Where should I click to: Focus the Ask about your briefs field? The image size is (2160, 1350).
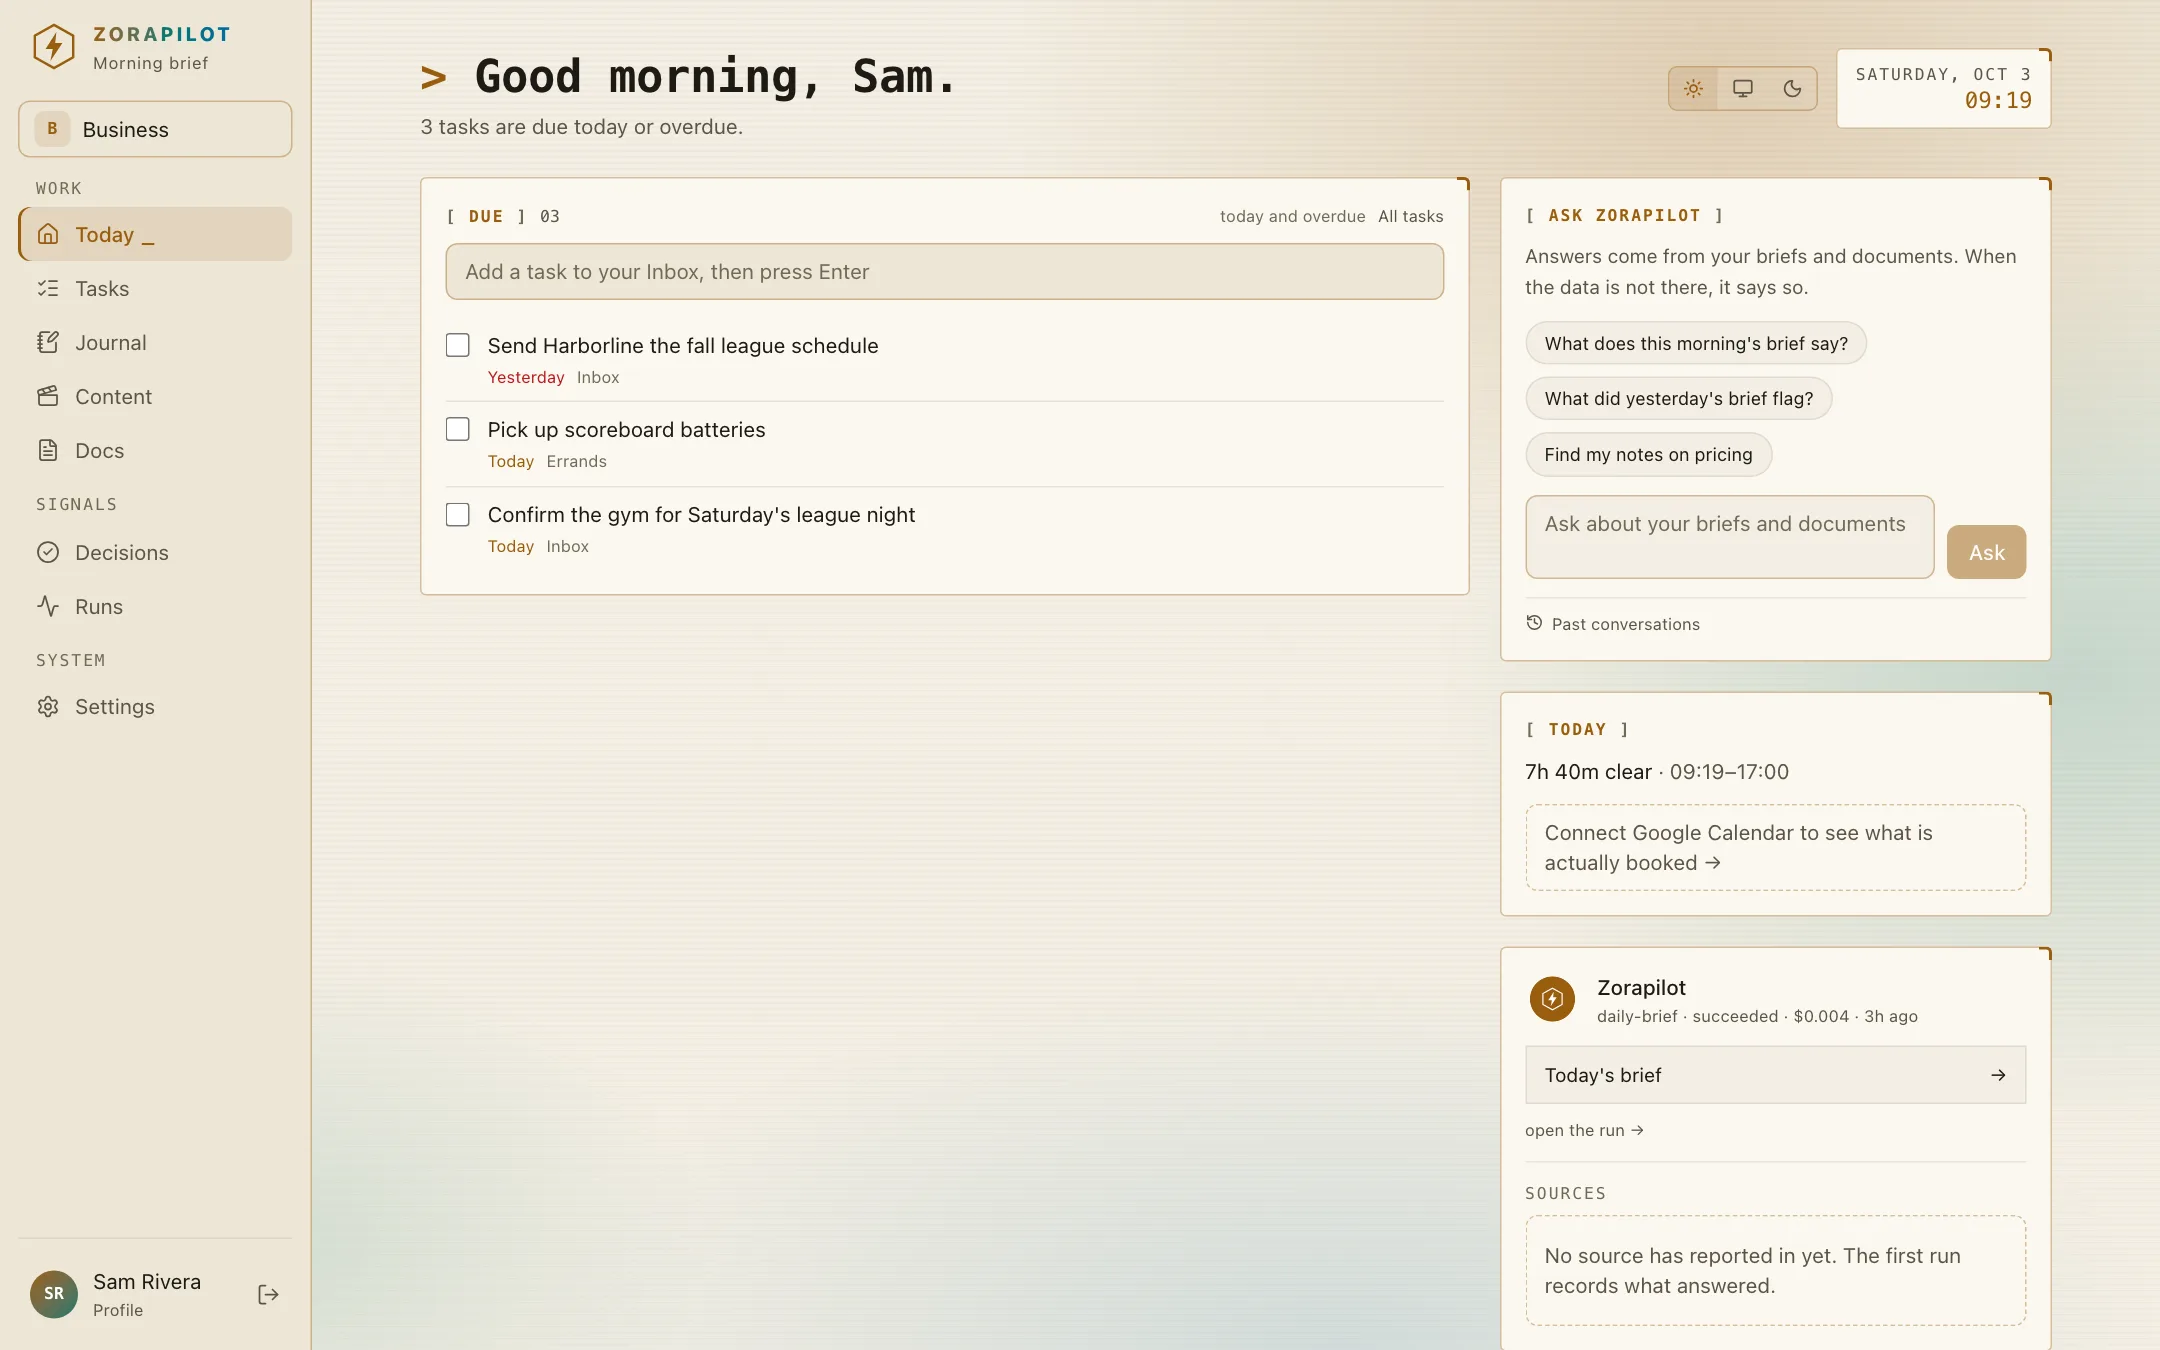click(1729, 537)
